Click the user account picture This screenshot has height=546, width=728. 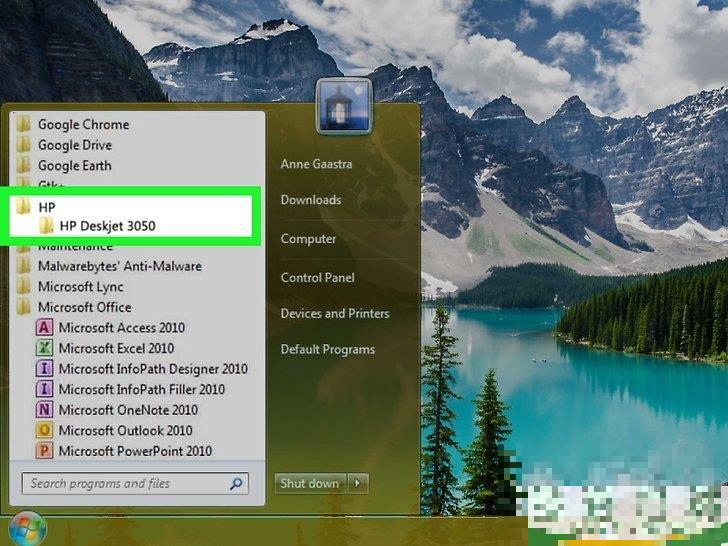[x=344, y=107]
